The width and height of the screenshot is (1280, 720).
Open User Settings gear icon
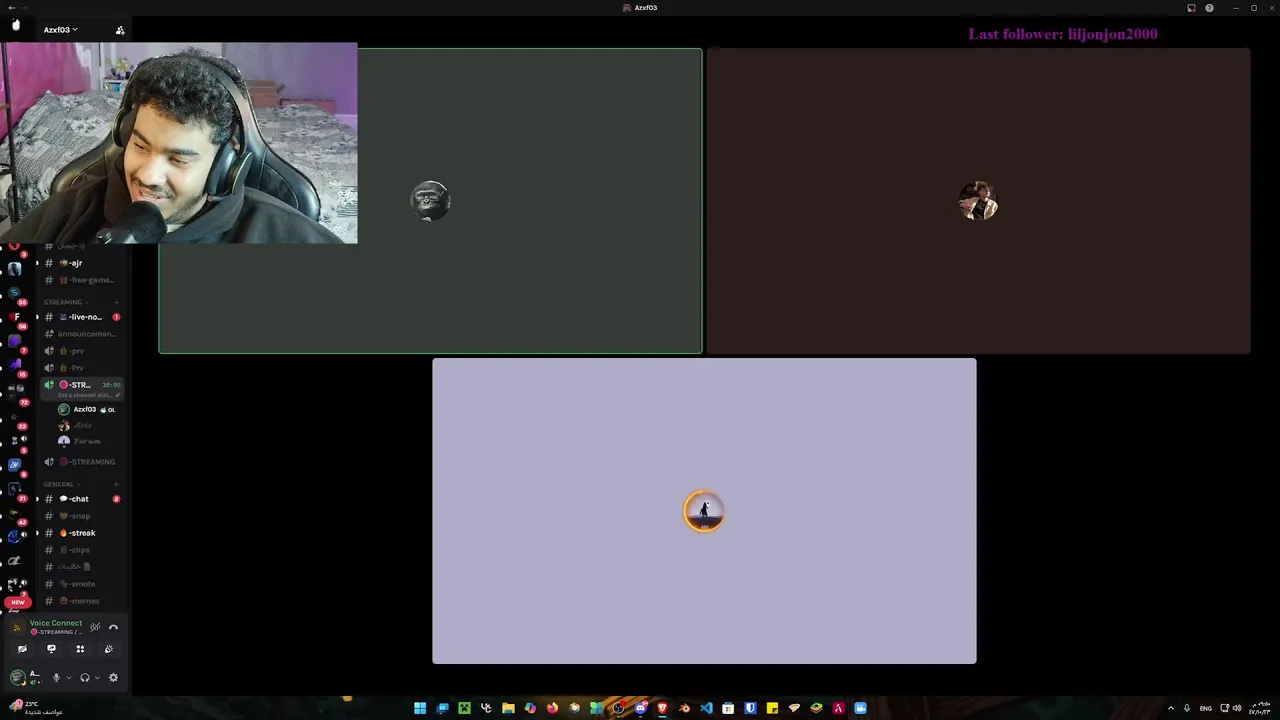[113, 678]
